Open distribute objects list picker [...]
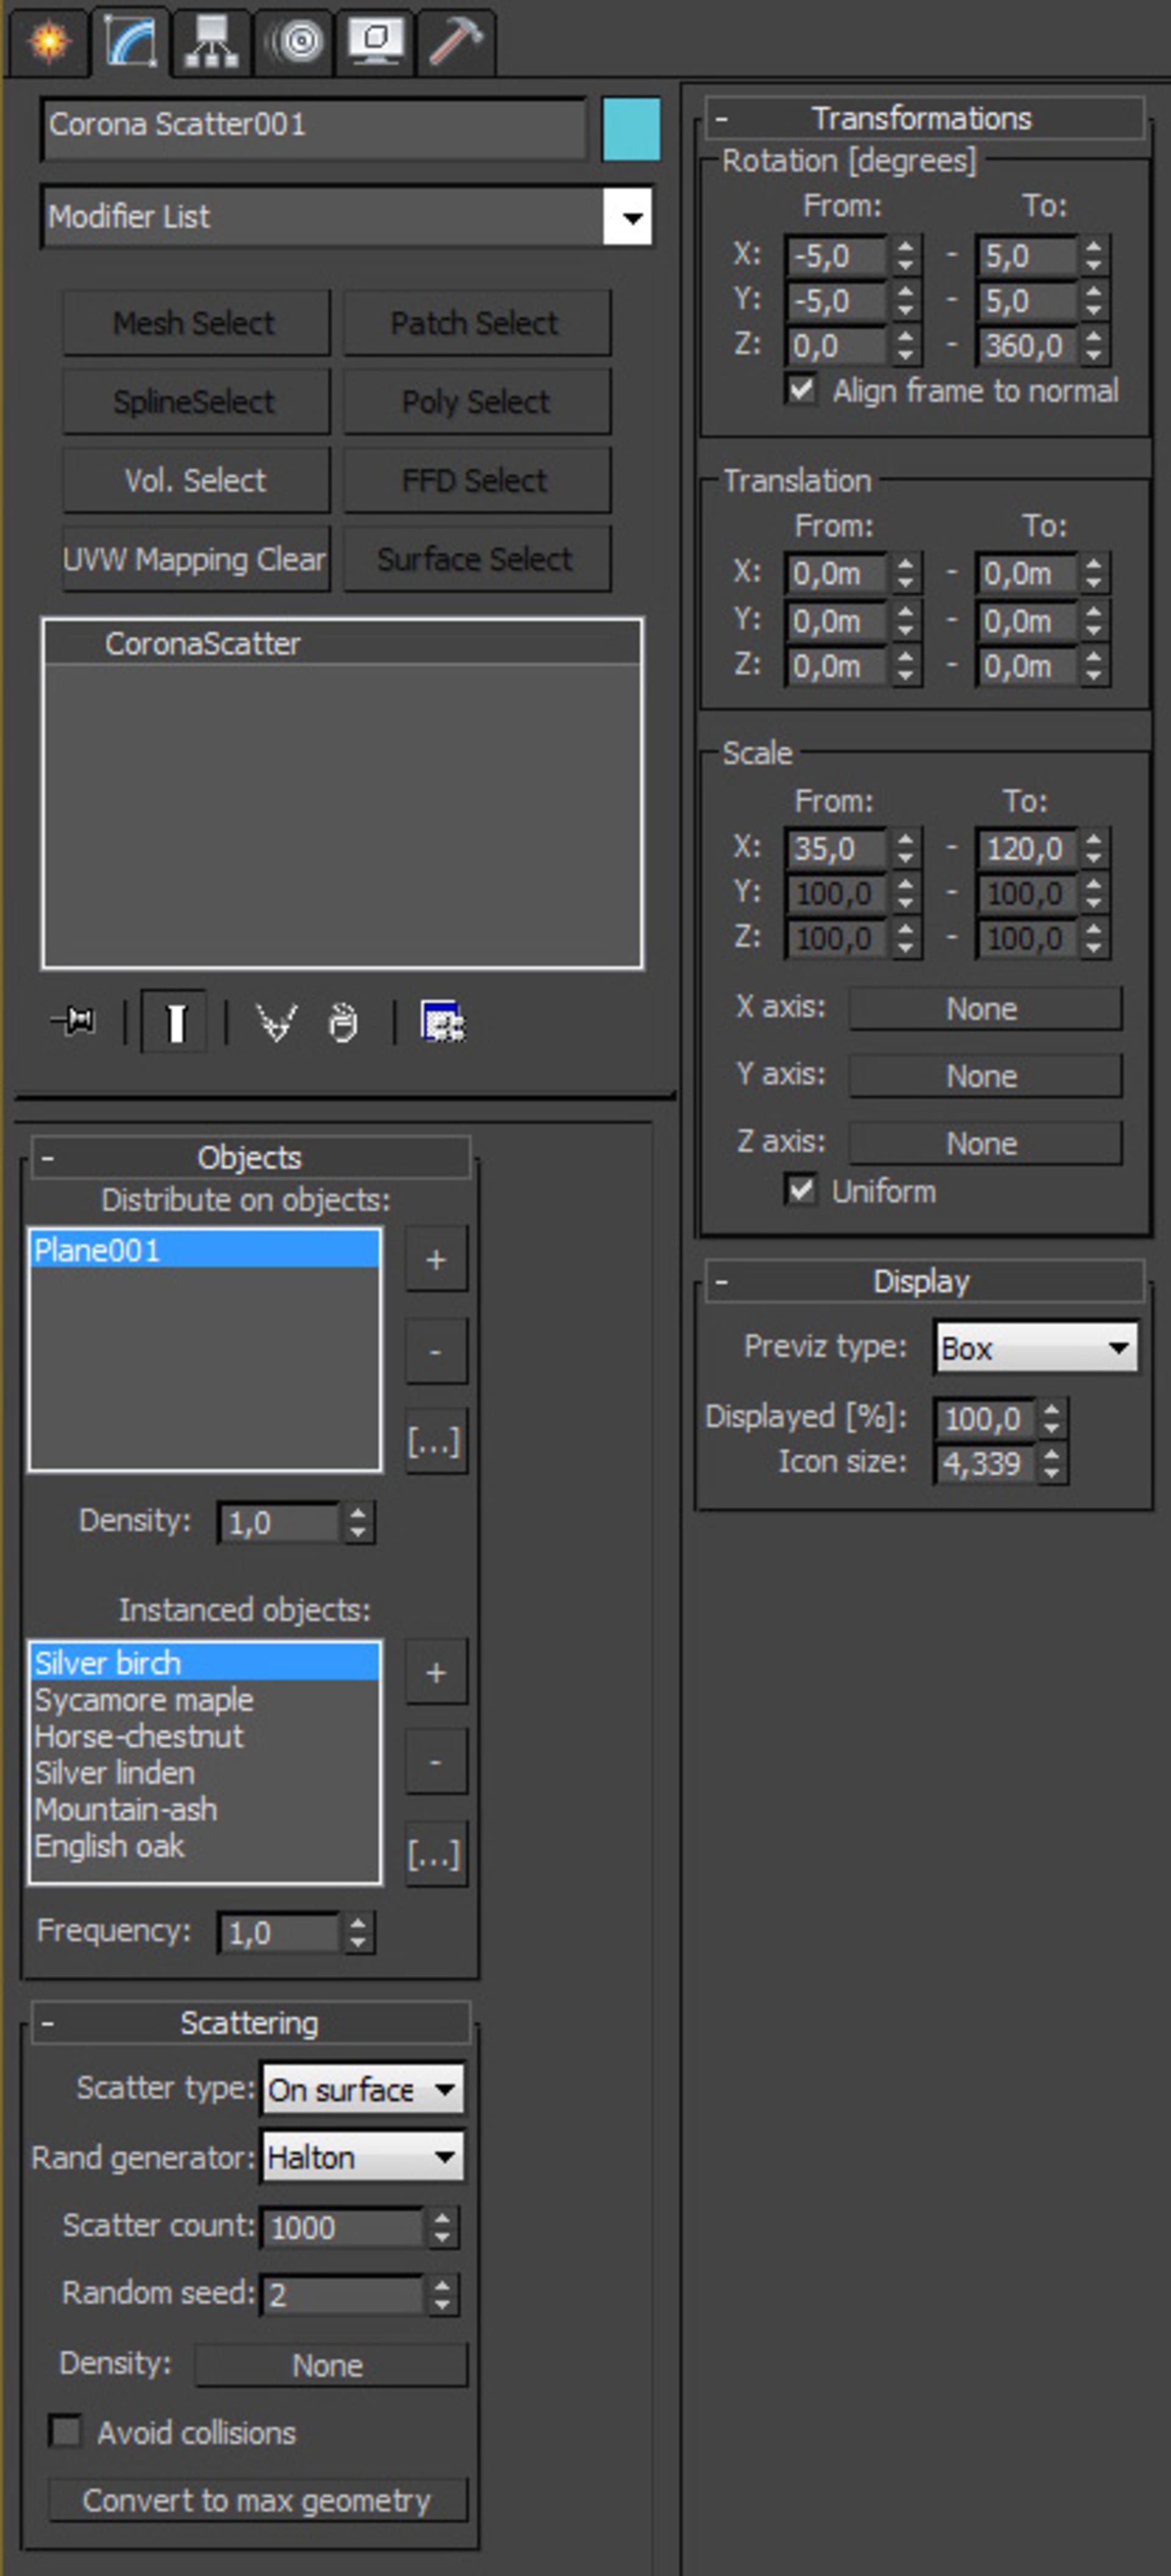Viewport: 1171px width, 2576px height. coord(436,1441)
